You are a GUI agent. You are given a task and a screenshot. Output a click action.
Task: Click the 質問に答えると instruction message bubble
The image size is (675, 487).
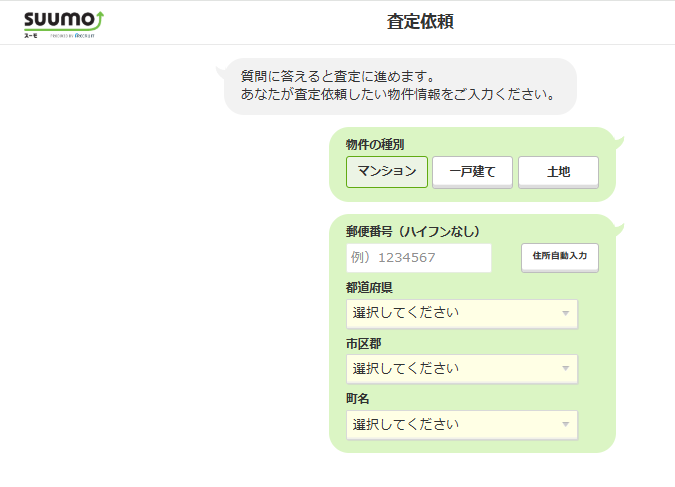click(398, 86)
